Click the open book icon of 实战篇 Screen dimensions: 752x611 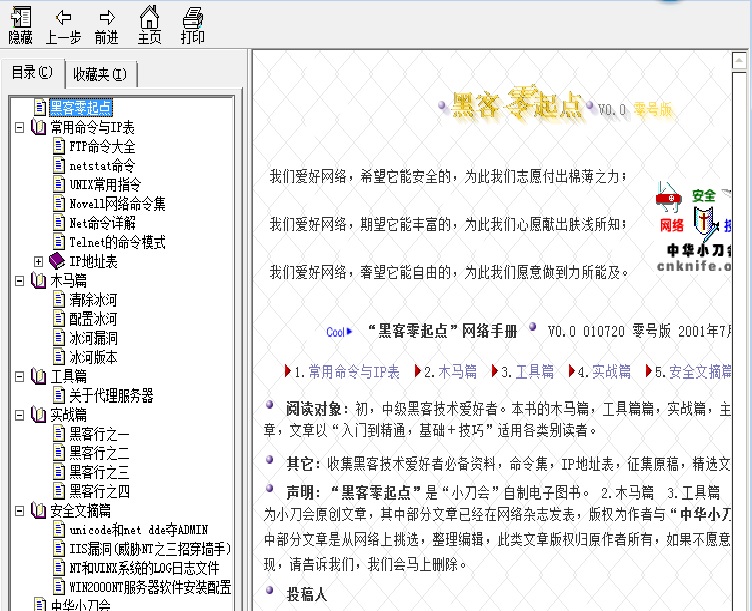(38, 414)
